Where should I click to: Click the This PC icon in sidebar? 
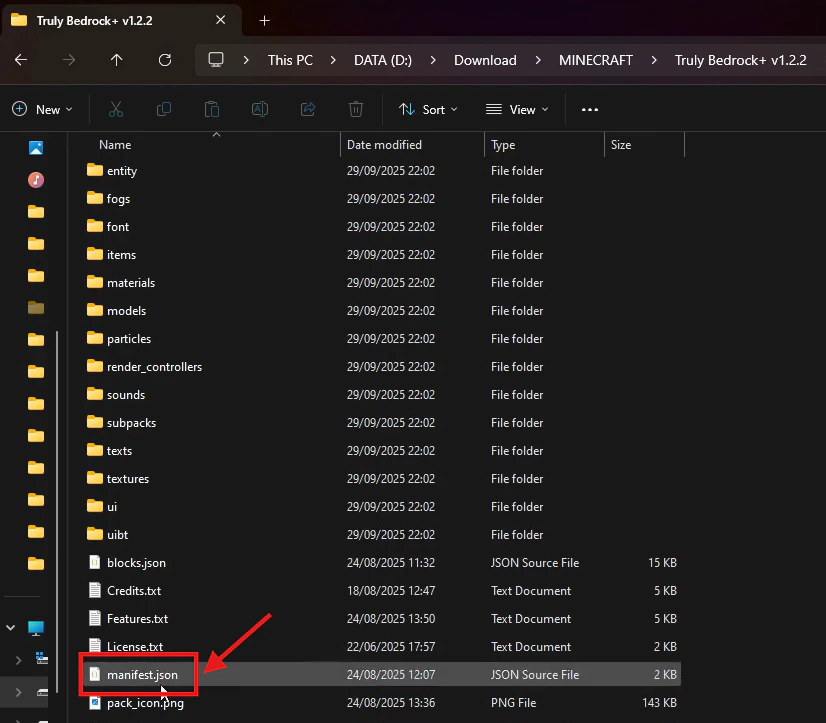tap(36, 628)
